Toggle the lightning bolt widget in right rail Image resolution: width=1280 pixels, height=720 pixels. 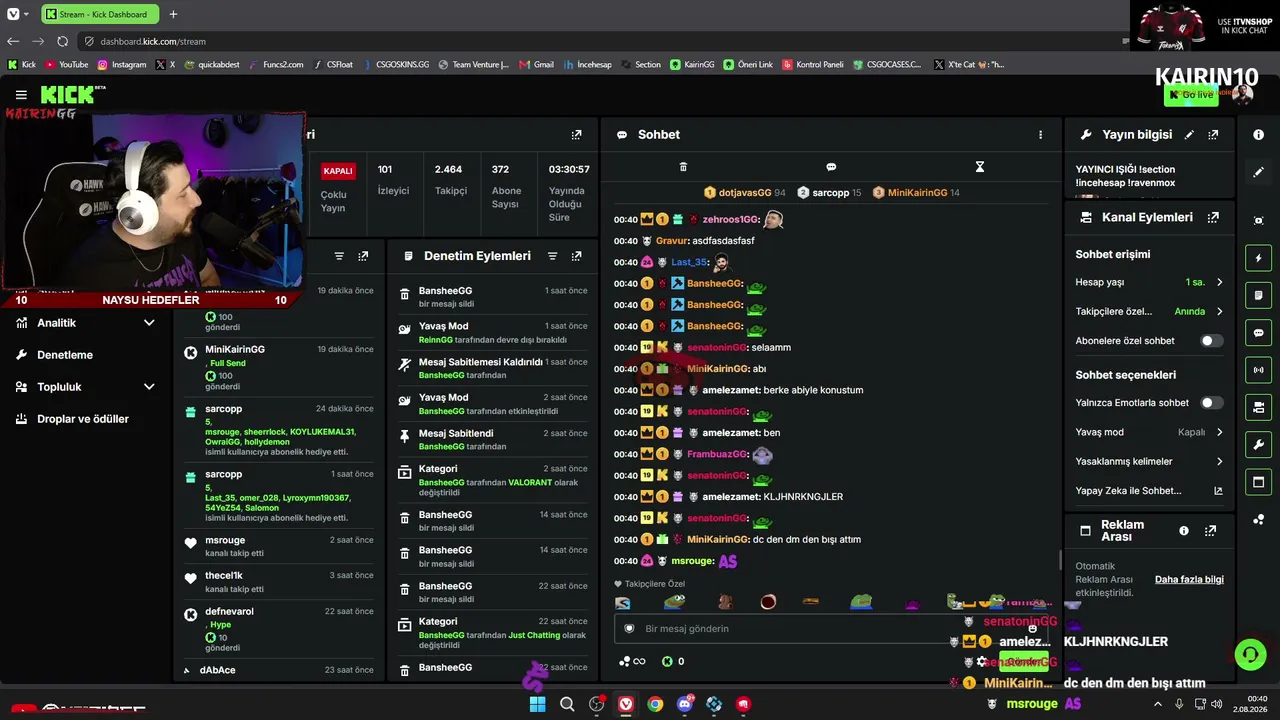point(1258,258)
